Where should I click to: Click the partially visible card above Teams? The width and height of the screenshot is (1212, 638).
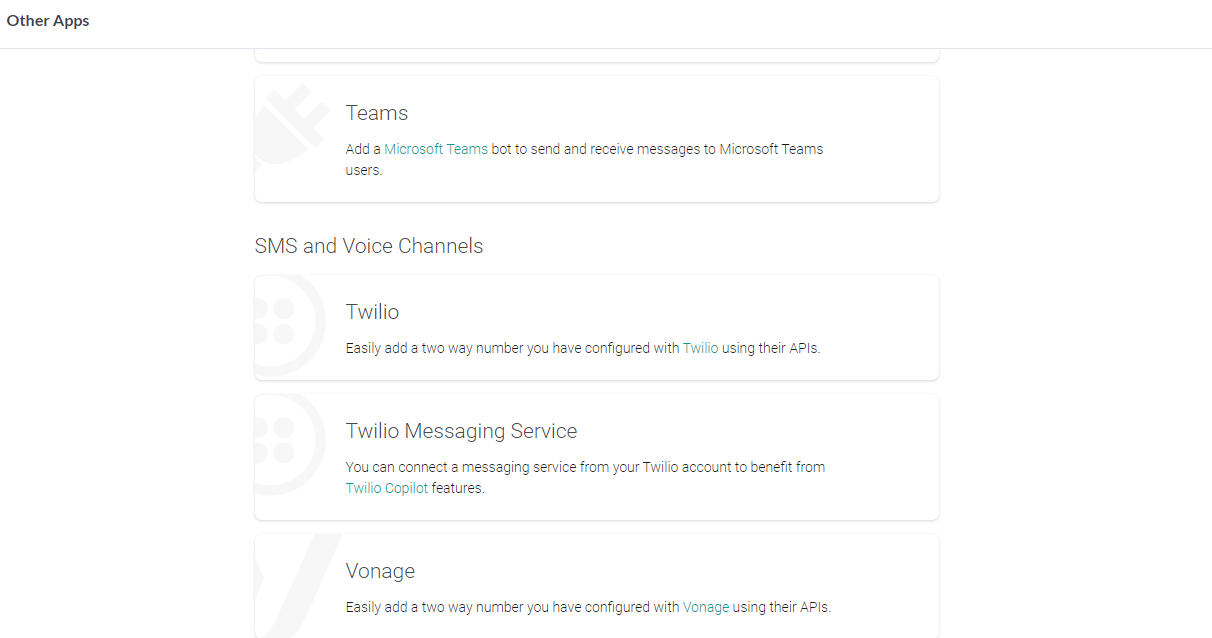coord(596,55)
